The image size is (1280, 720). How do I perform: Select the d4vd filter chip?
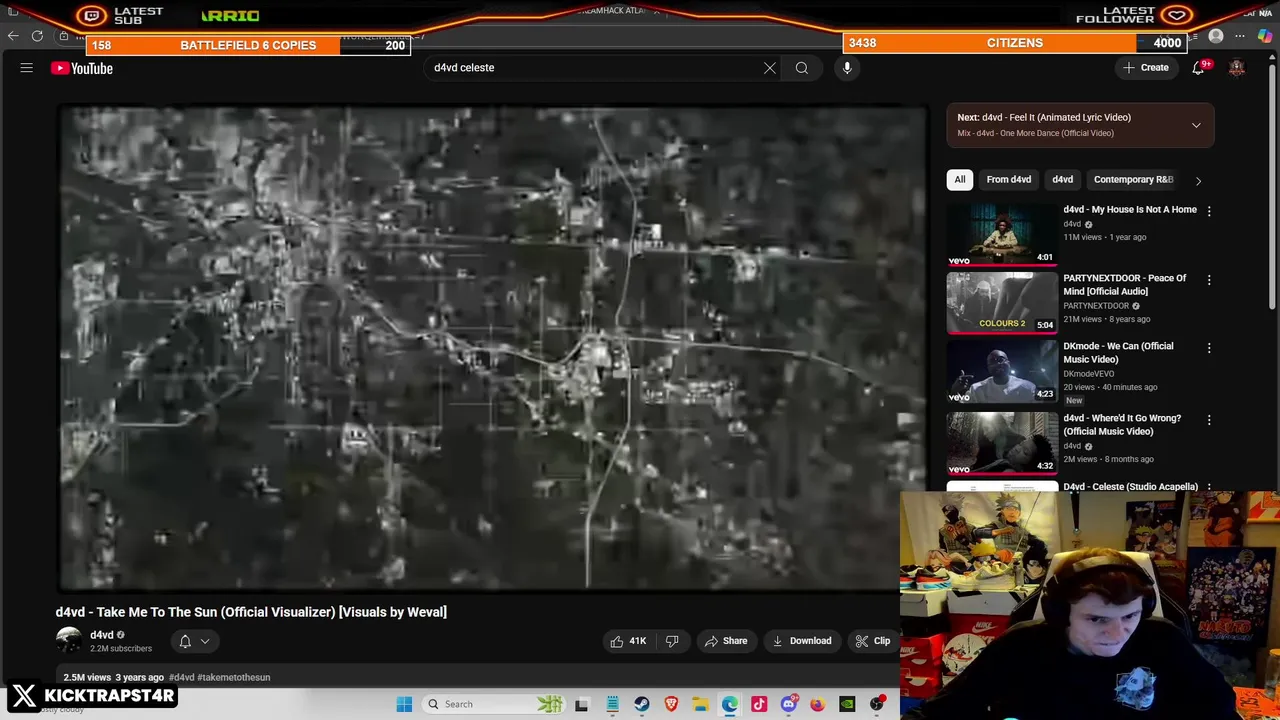pos(1062,180)
